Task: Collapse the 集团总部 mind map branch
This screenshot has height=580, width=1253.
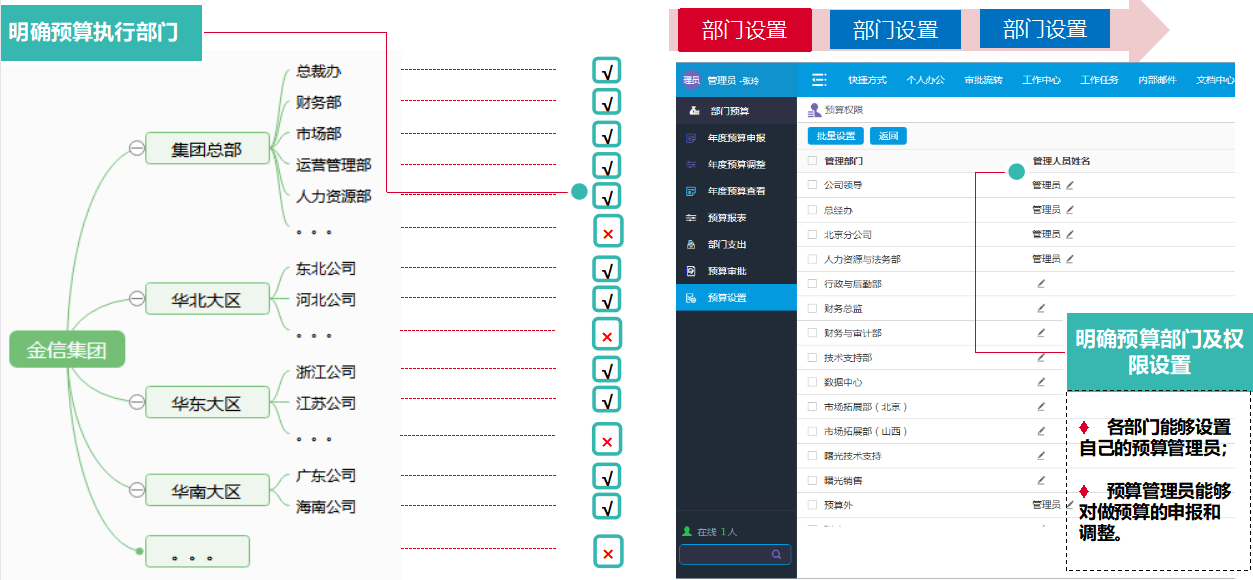Action: [x=136, y=149]
